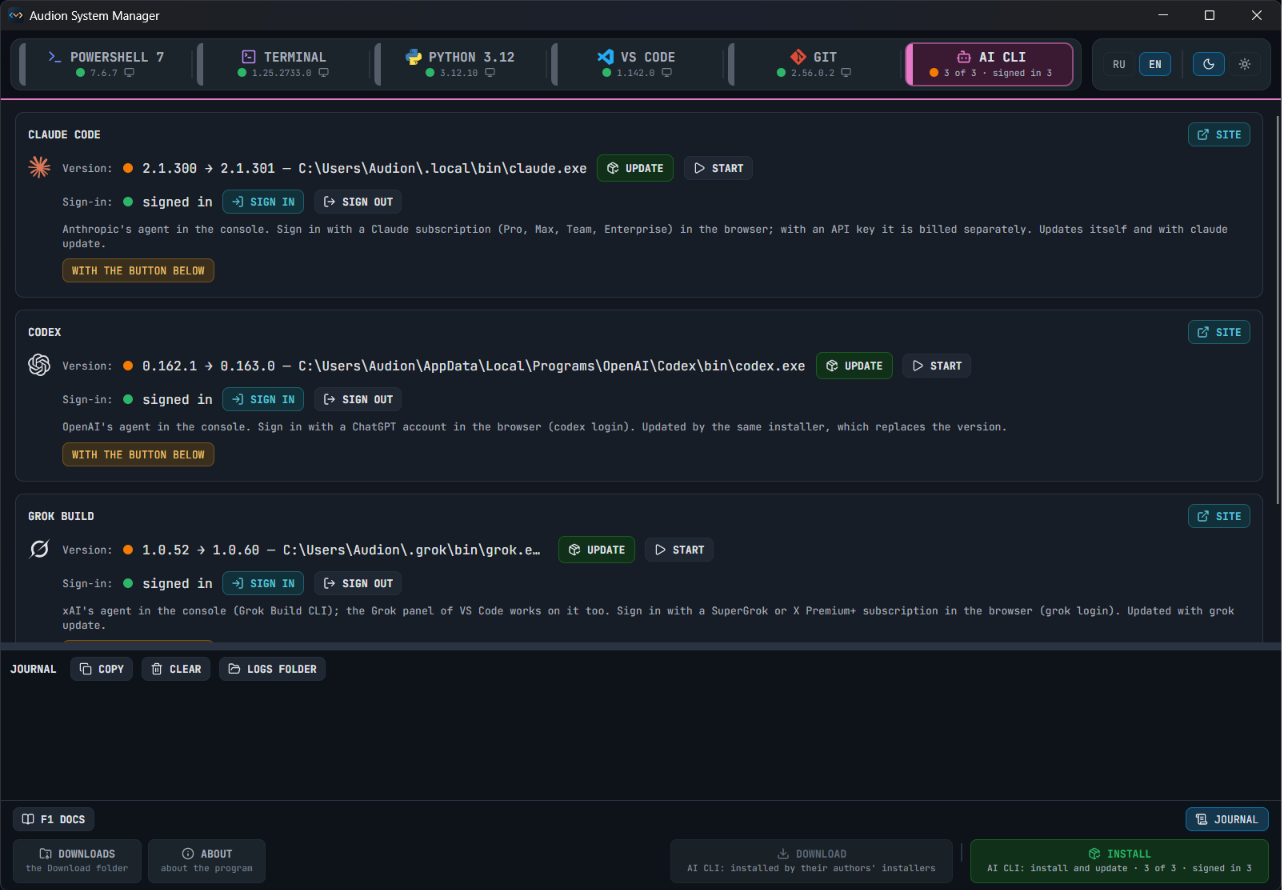Update Claude Code to 2.1.301

click(635, 168)
